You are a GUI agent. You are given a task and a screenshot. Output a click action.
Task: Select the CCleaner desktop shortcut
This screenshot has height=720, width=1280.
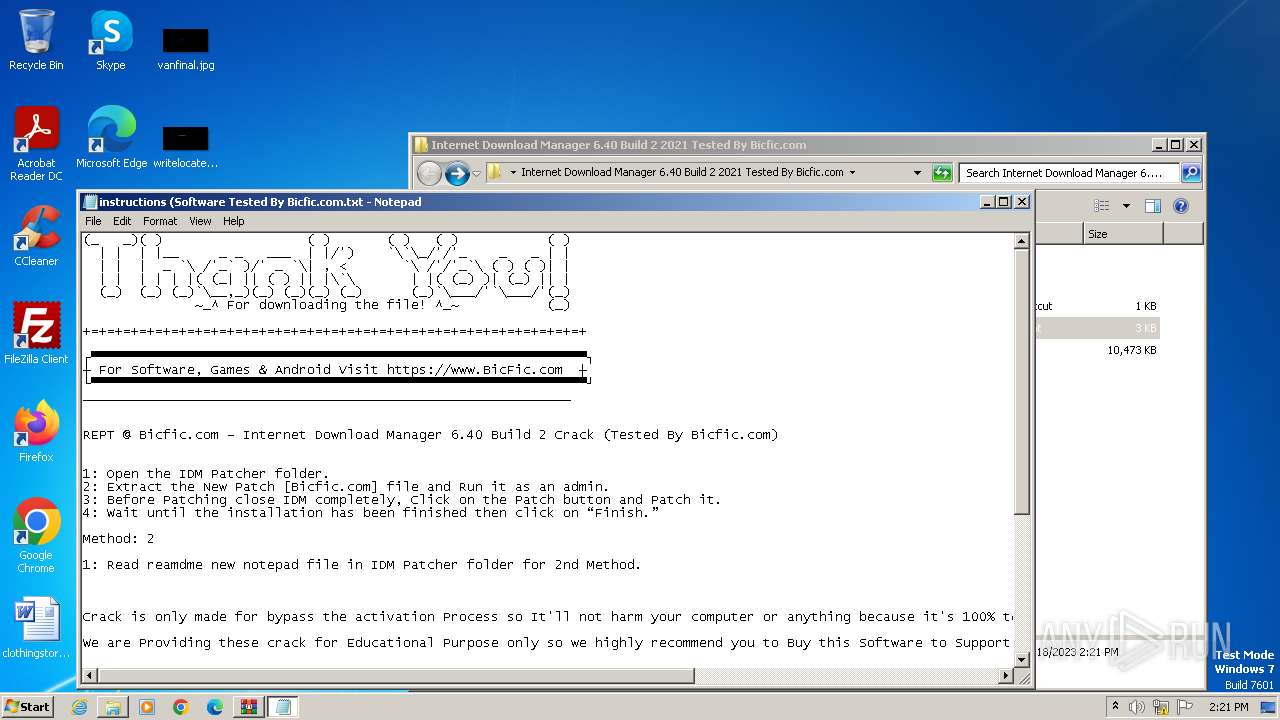[x=36, y=236]
